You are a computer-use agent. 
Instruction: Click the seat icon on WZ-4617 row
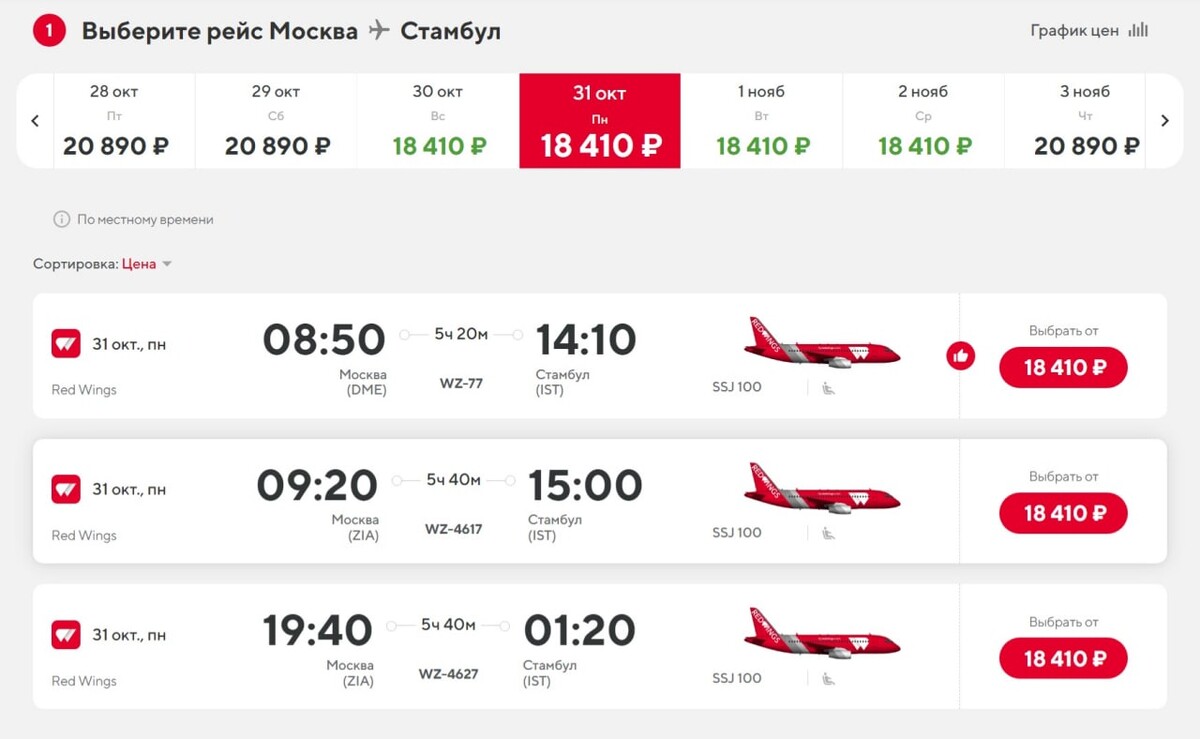[828, 533]
